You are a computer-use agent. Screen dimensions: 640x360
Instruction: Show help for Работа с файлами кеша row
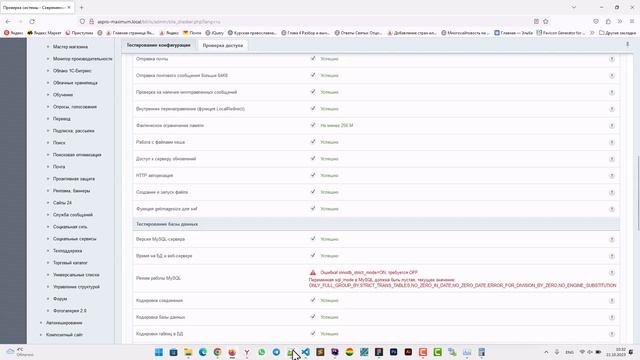(611, 142)
